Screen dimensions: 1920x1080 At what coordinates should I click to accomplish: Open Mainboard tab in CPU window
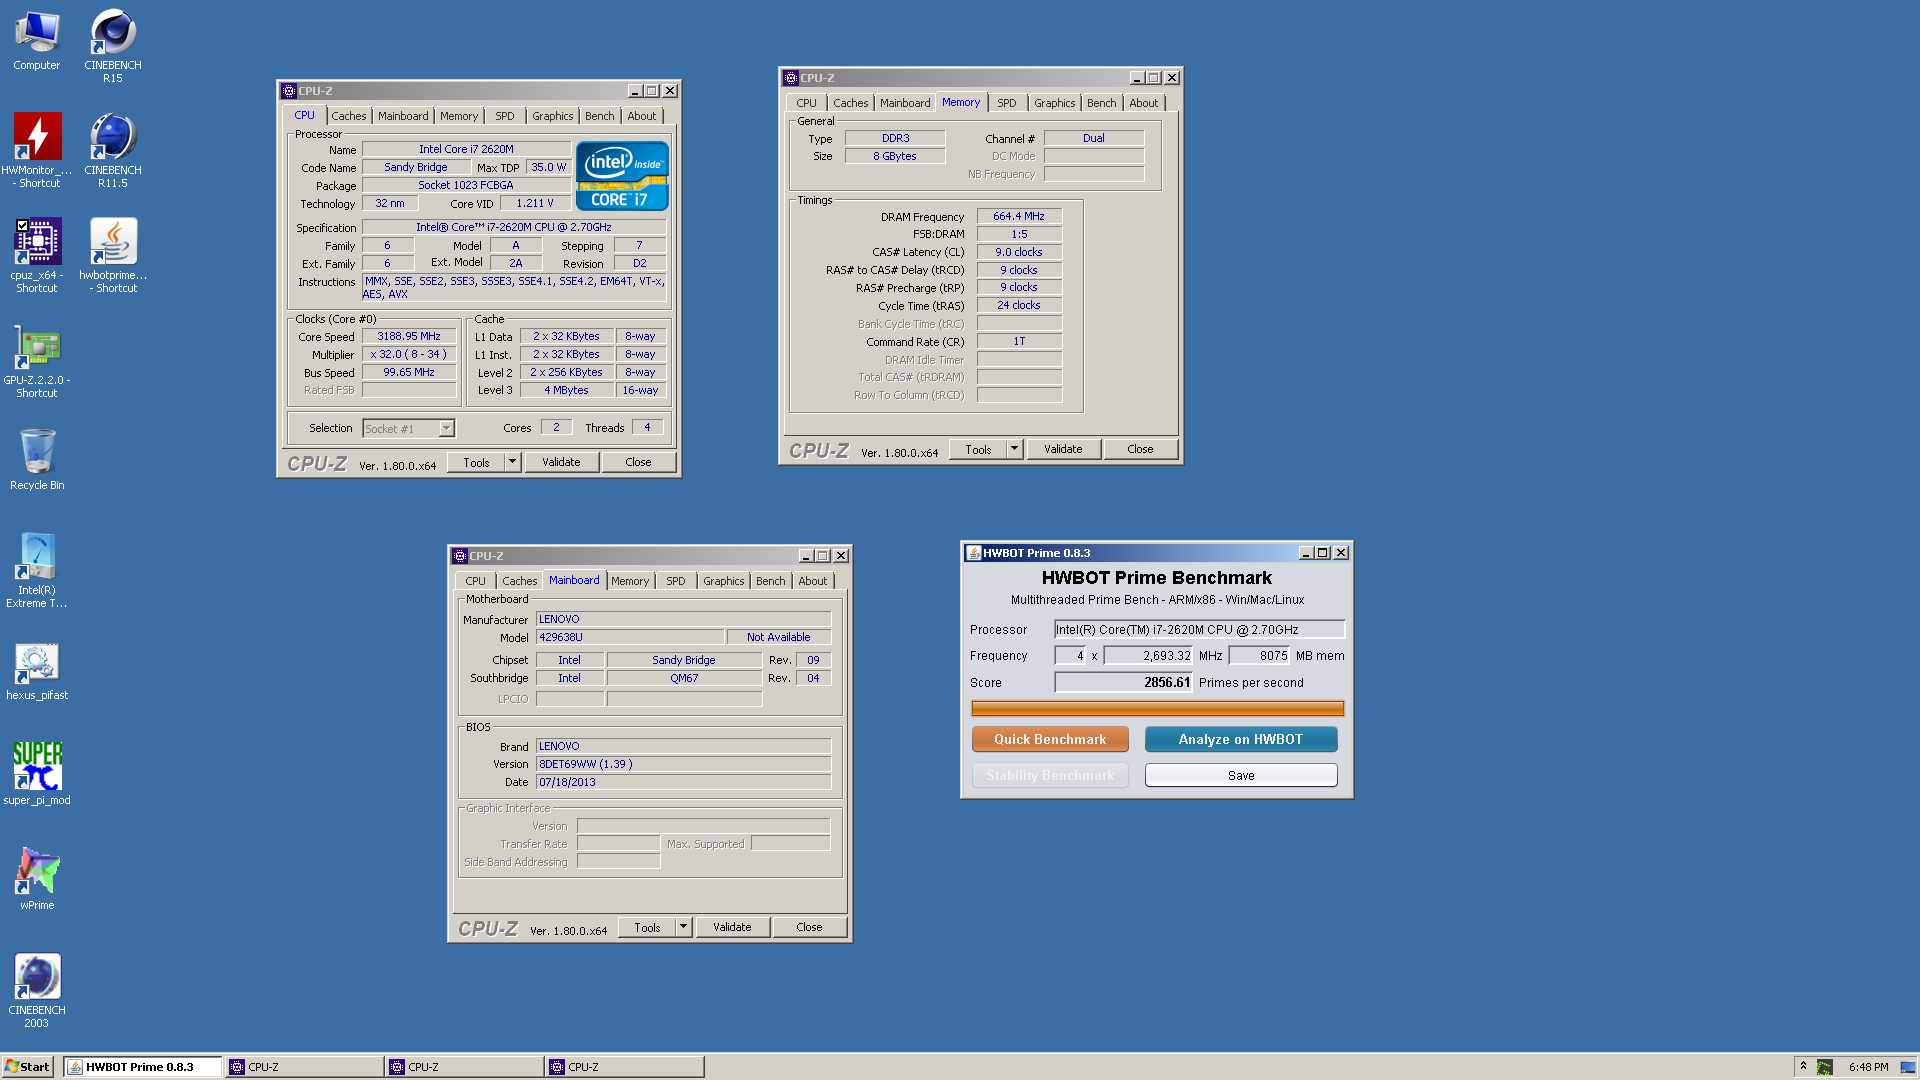point(403,116)
